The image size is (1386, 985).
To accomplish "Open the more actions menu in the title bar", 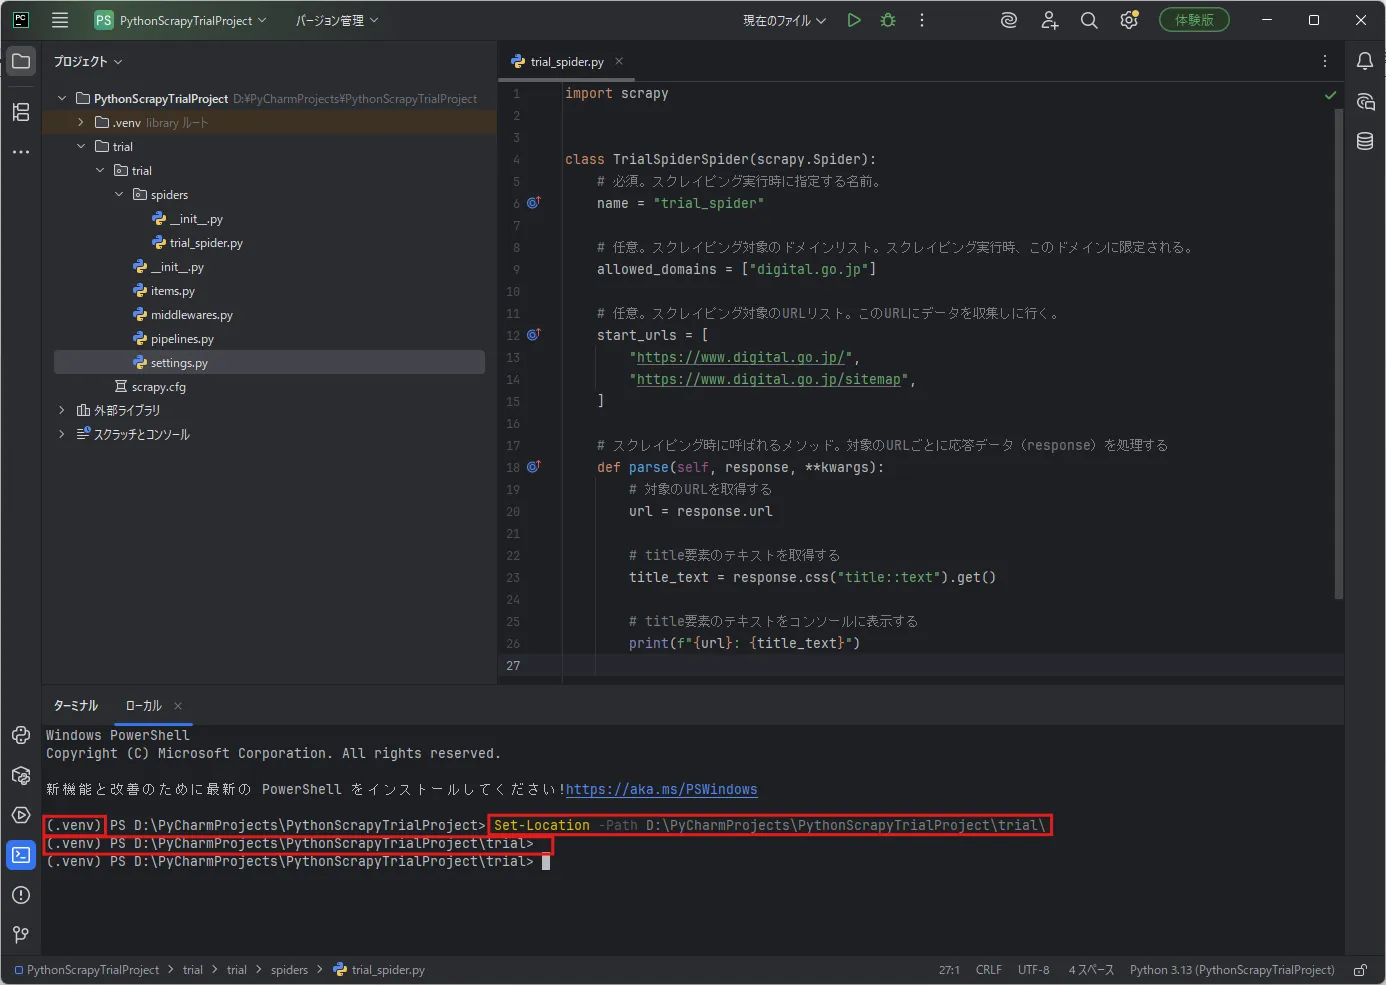I will tap(922, 20).
